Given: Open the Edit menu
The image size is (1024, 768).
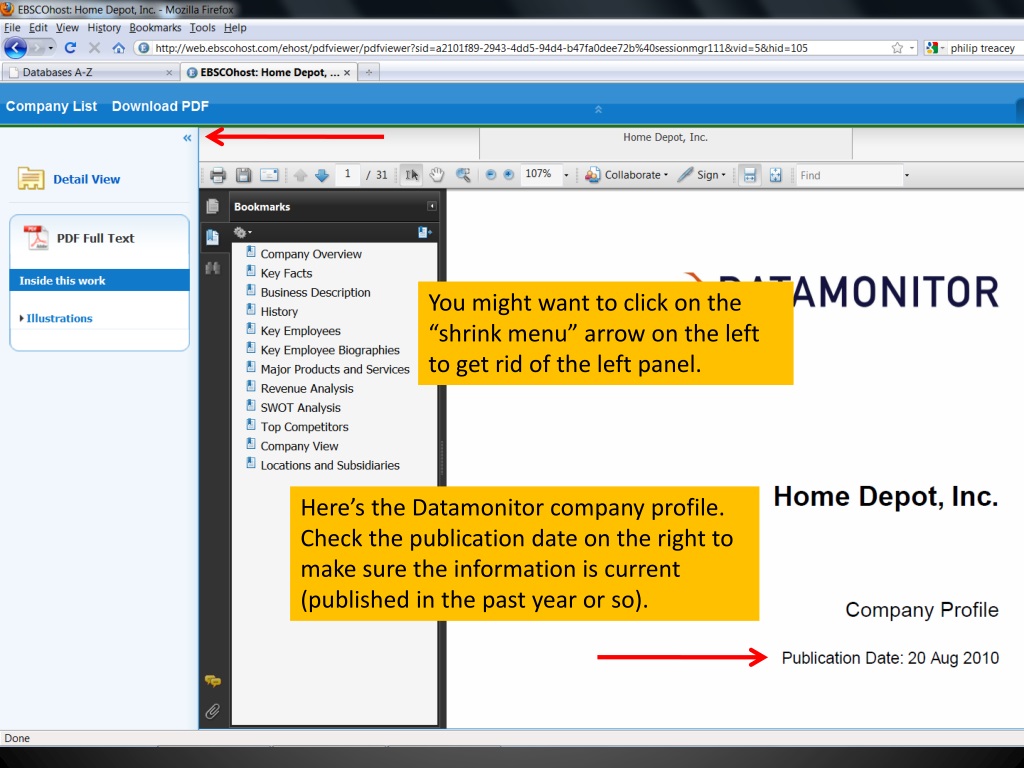Looking at the screenshot, I should pyautogui.click(x=38, y=27).
